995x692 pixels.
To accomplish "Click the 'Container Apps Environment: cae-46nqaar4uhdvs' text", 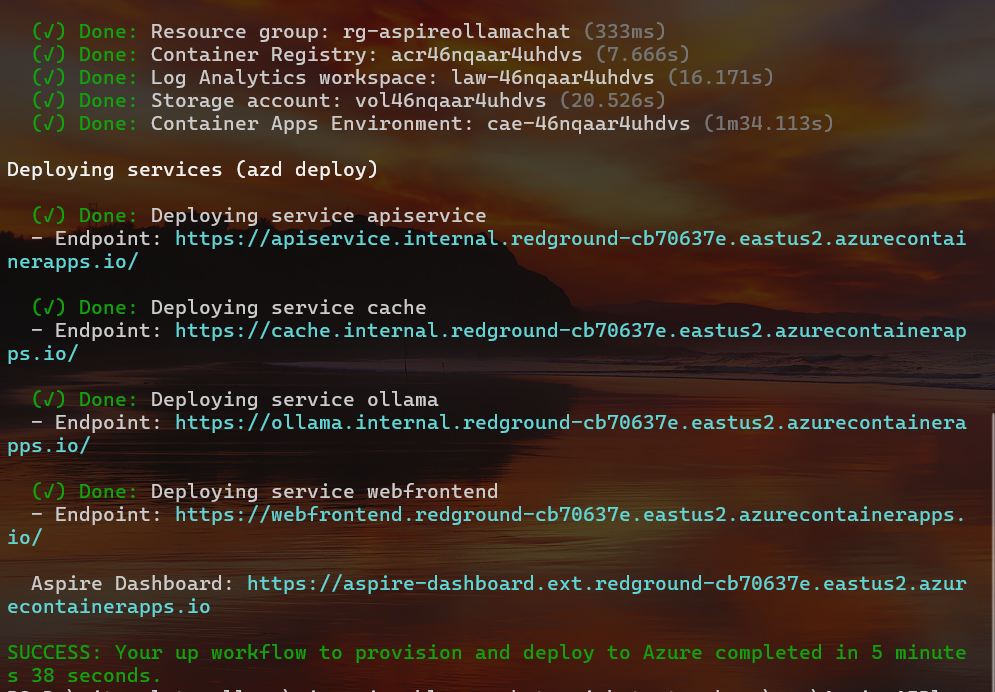I will (420, 124).
